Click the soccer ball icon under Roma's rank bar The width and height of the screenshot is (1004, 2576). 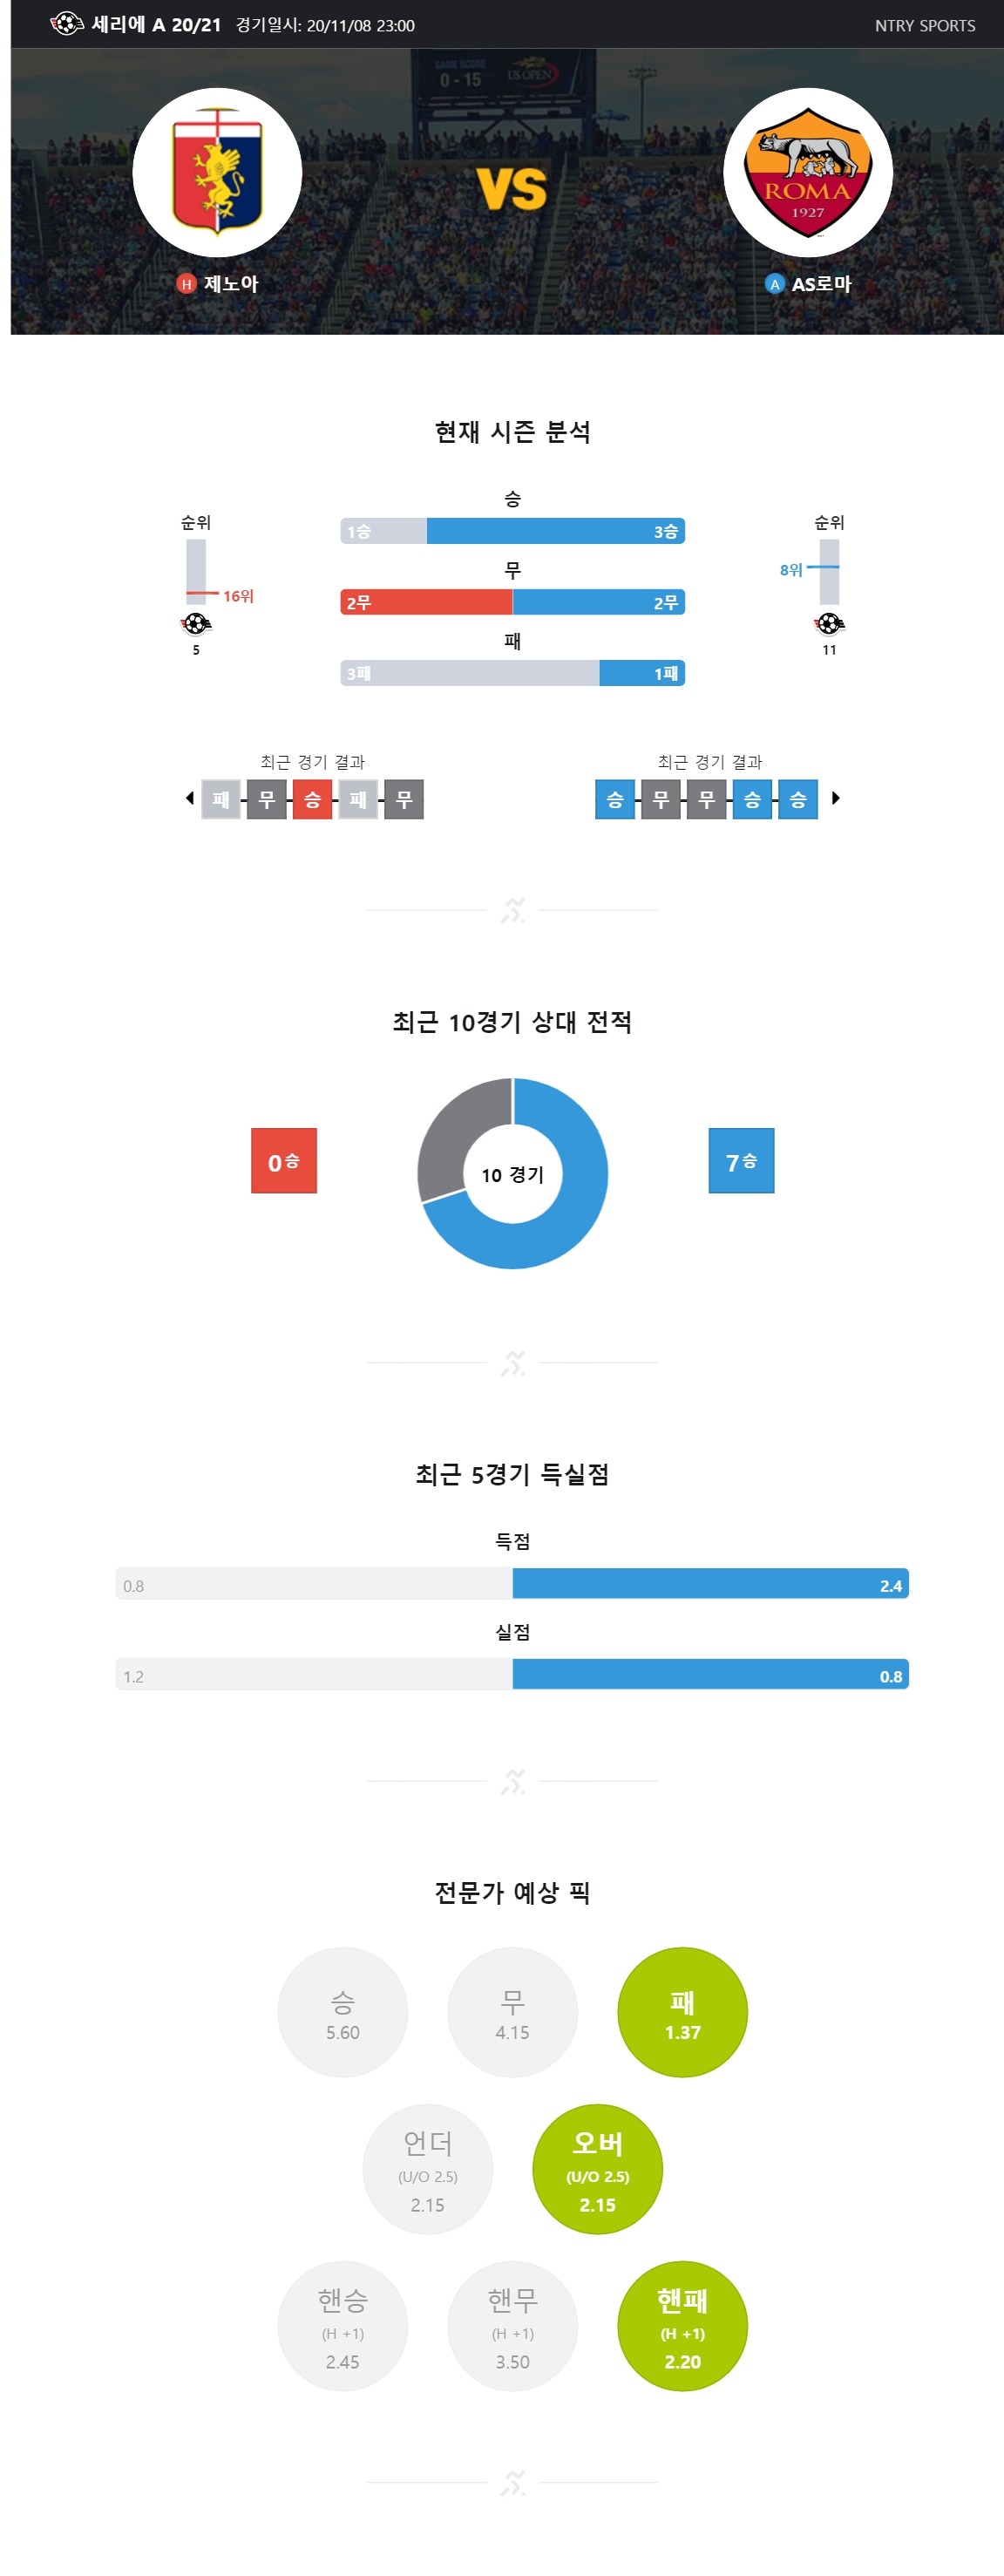pyautogui.click(x=829, y=624)
